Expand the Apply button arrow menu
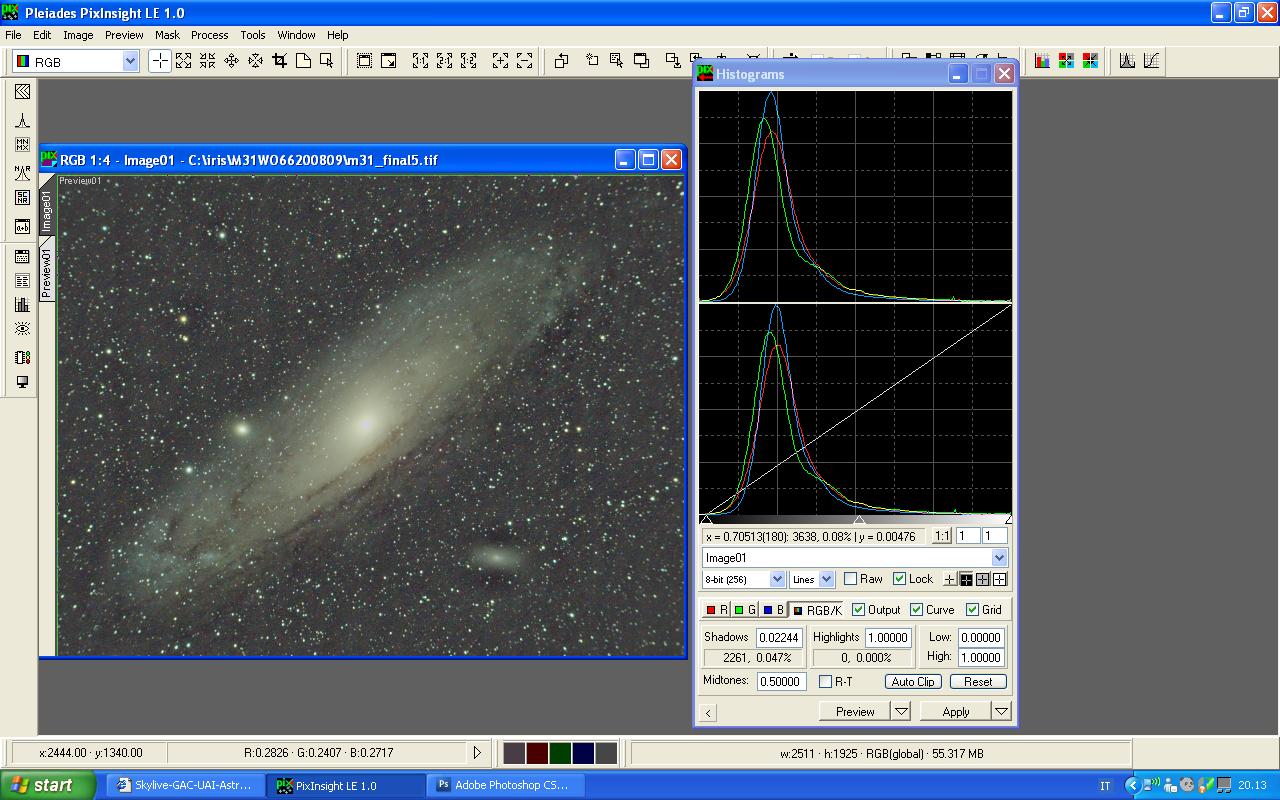1280x800 pixels. coord(1001,711)
